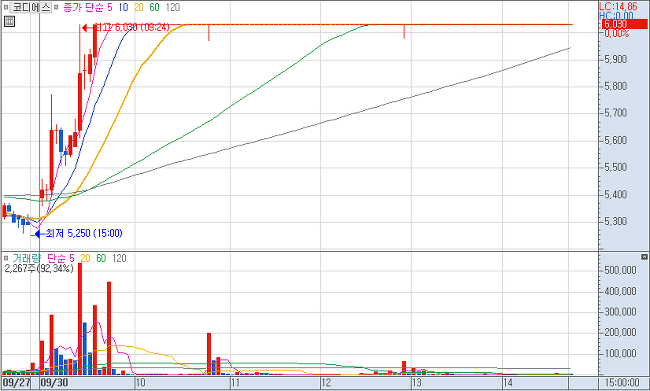Click the red volume bar near 11 o'clock
Image resolution: width=650 pixels, height=391 pixels.
209,354
